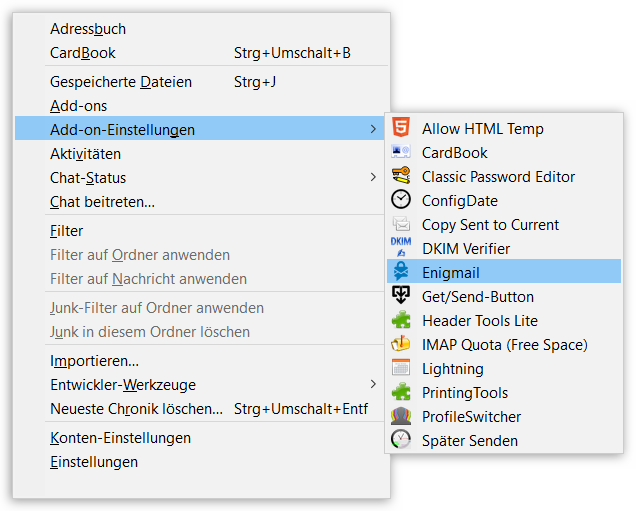Click the ProfileSwitcher icon
This screenshot has width=636, height=511.
point(401,416)
